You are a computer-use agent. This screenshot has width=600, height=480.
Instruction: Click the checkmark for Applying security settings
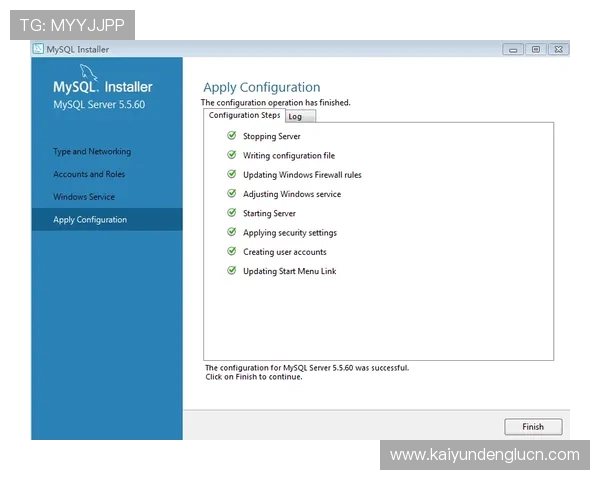tap(232, 232)
